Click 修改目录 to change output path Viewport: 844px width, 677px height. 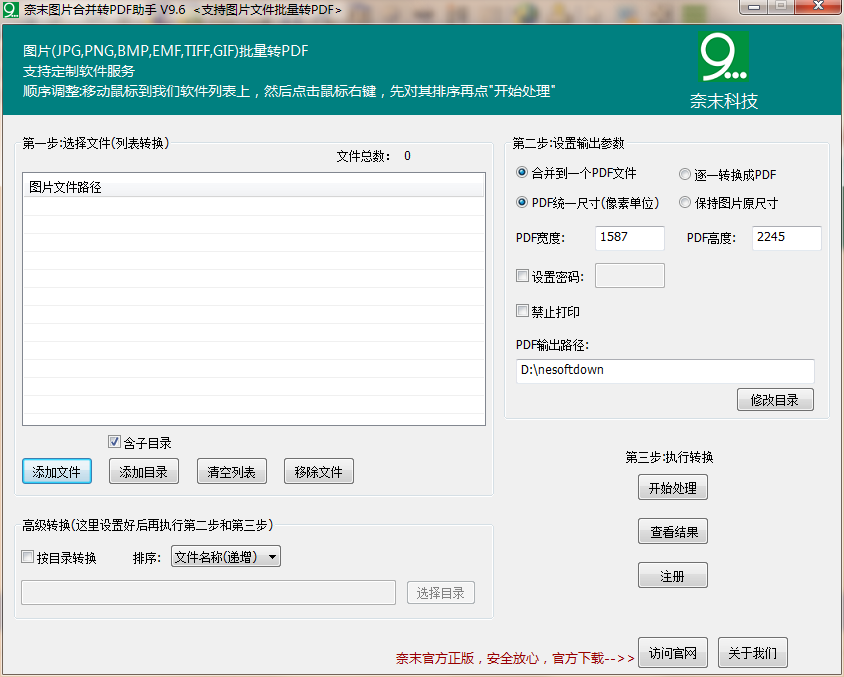tap(775, 399)
